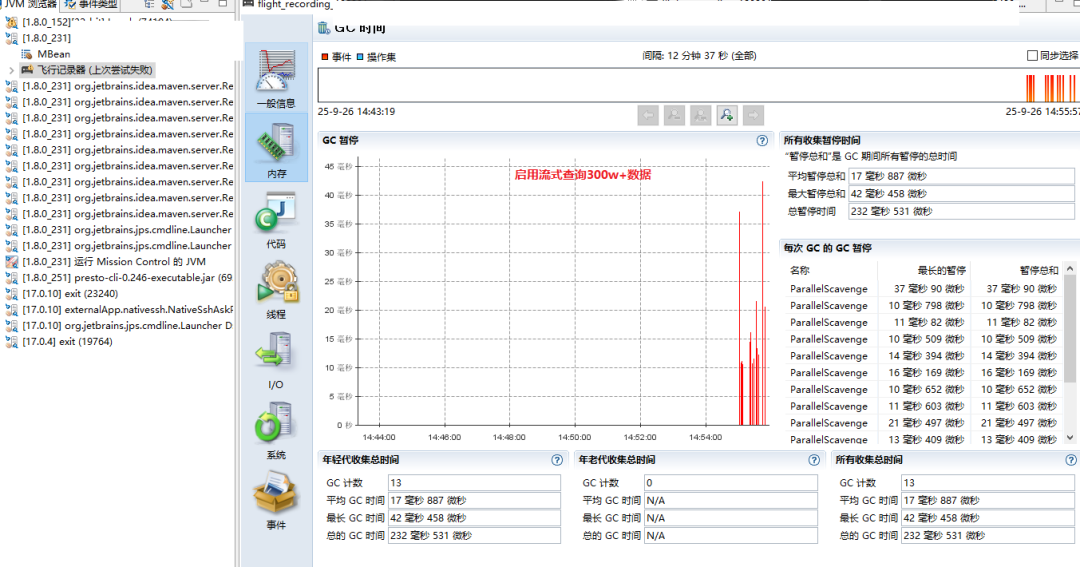1080x567 pixels.
Task: Open help for GC 暂停 section
Action: [x=762, y=141]
